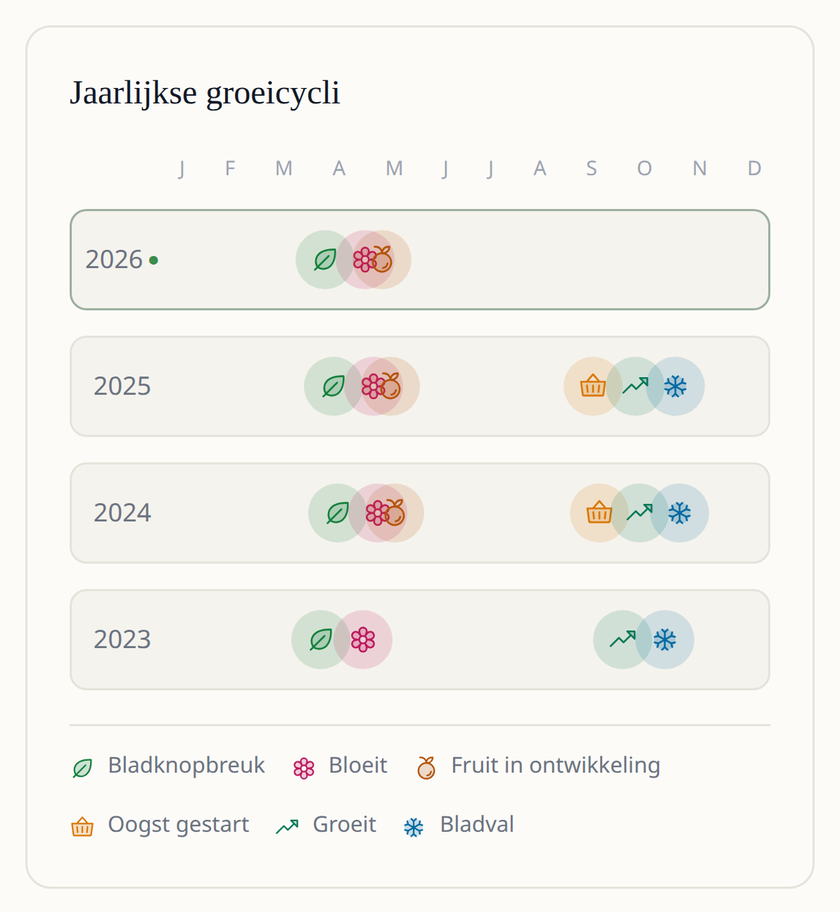840x912 pixels.
Task: Click the 2026 leaf bud-break marker
Action: tap(325, 259)
